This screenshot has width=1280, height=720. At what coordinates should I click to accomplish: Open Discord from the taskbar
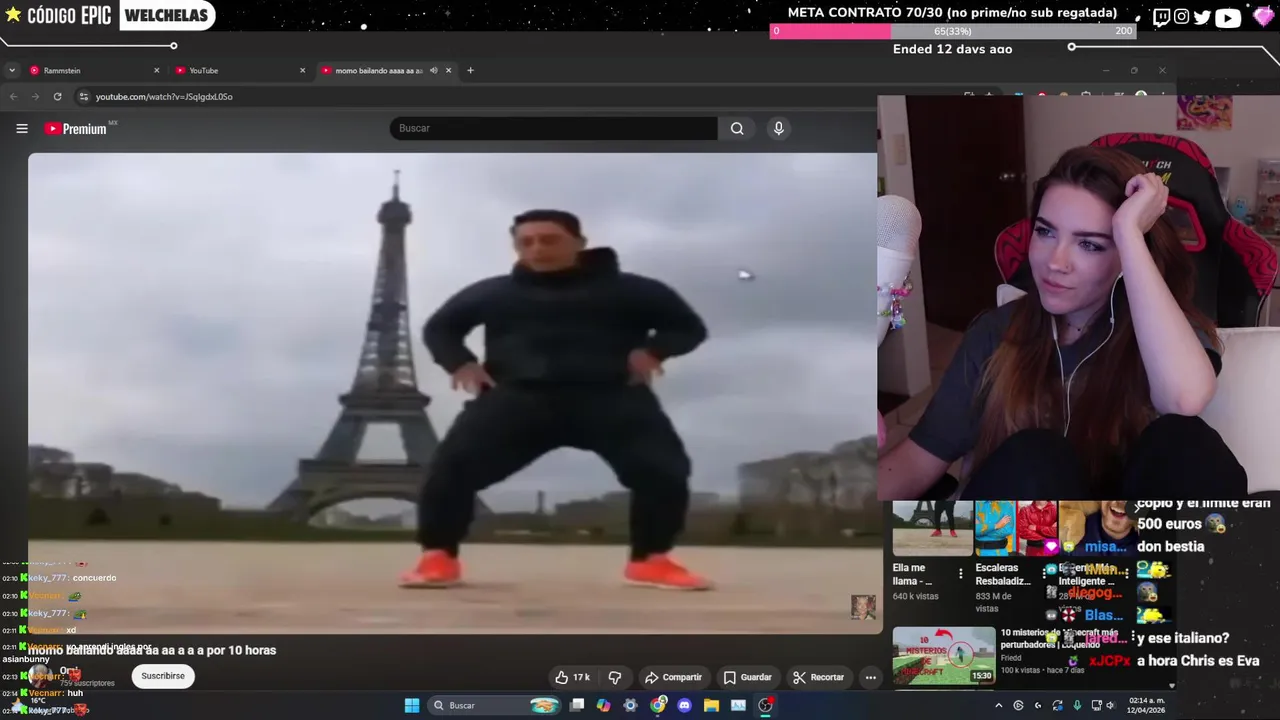tap(684, 705)
